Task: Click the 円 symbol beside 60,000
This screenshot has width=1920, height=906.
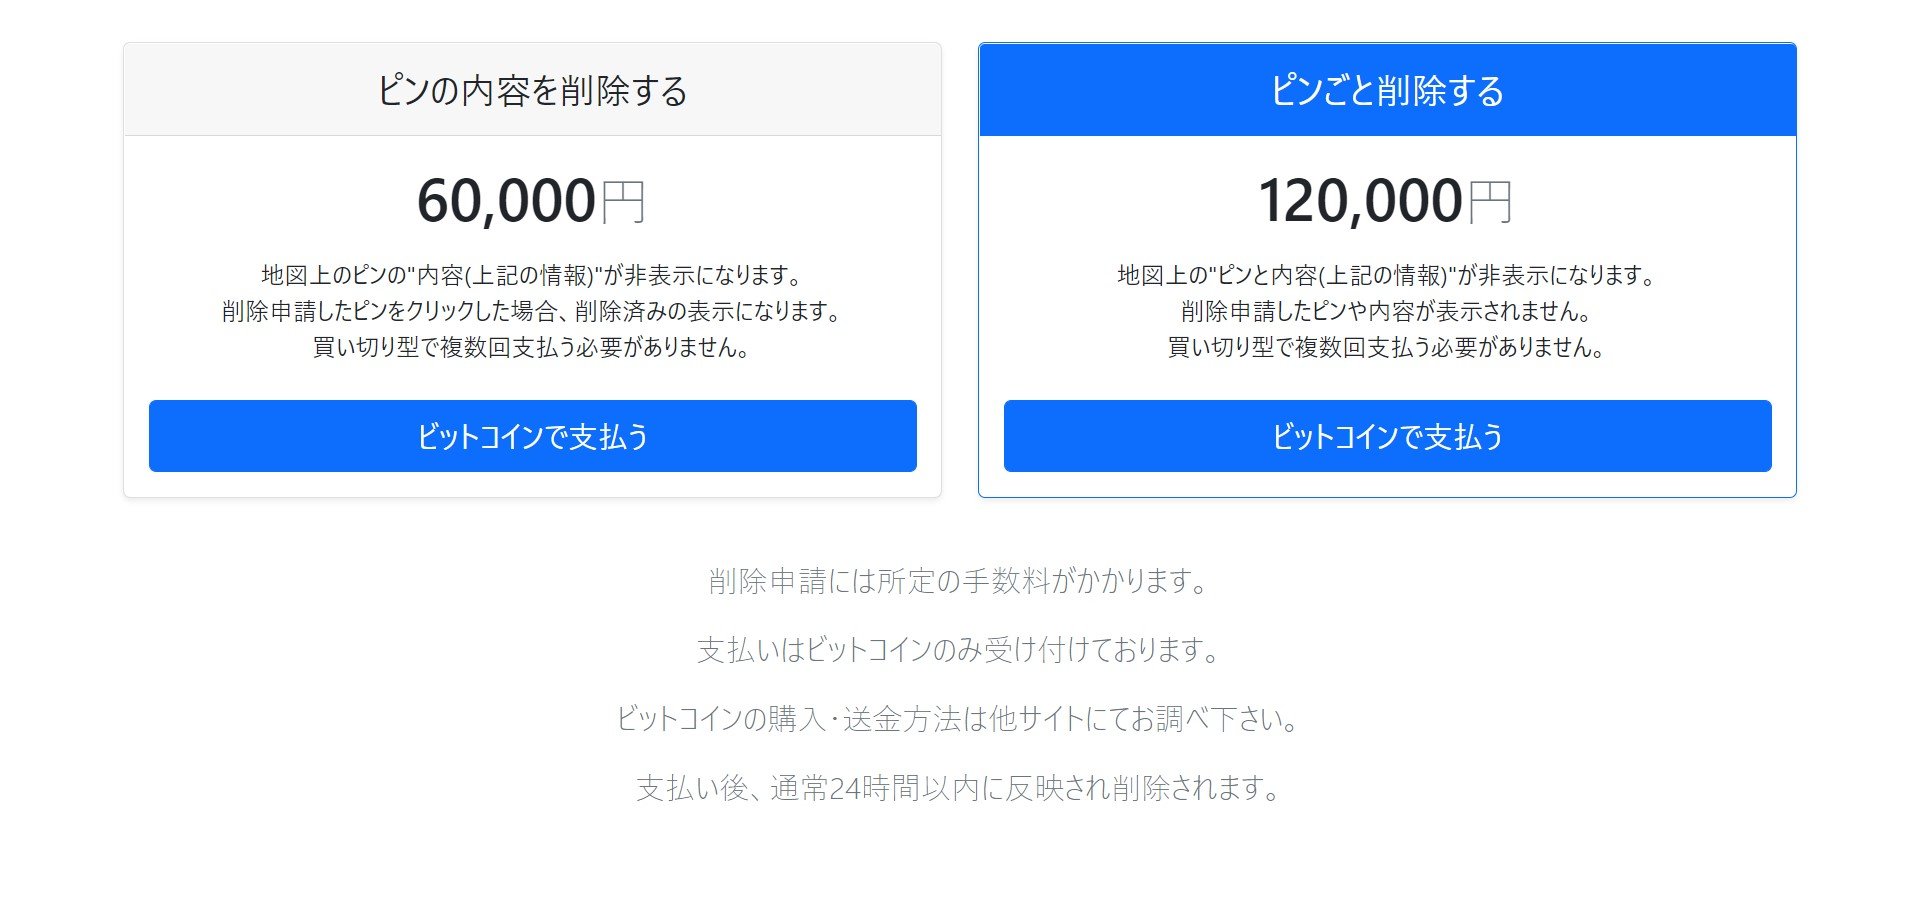Action: tap(623, 202)
